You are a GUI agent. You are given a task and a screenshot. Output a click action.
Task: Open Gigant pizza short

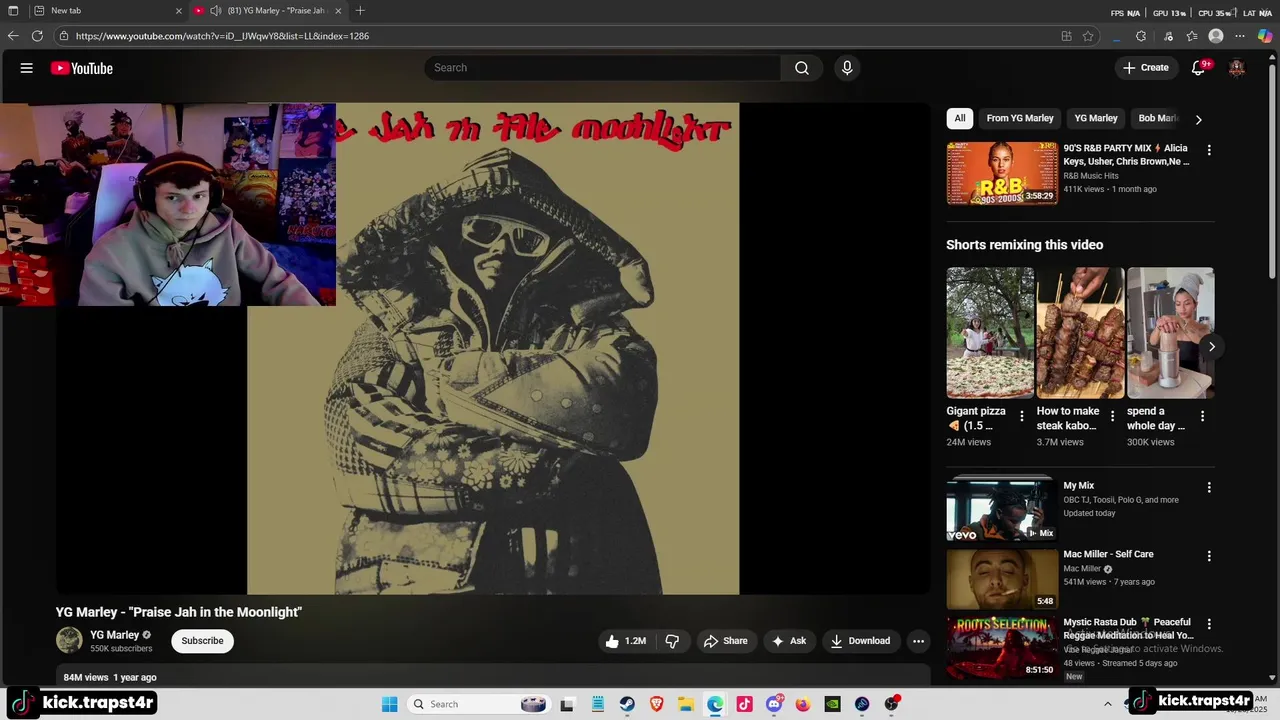click(x=990, y=333)
